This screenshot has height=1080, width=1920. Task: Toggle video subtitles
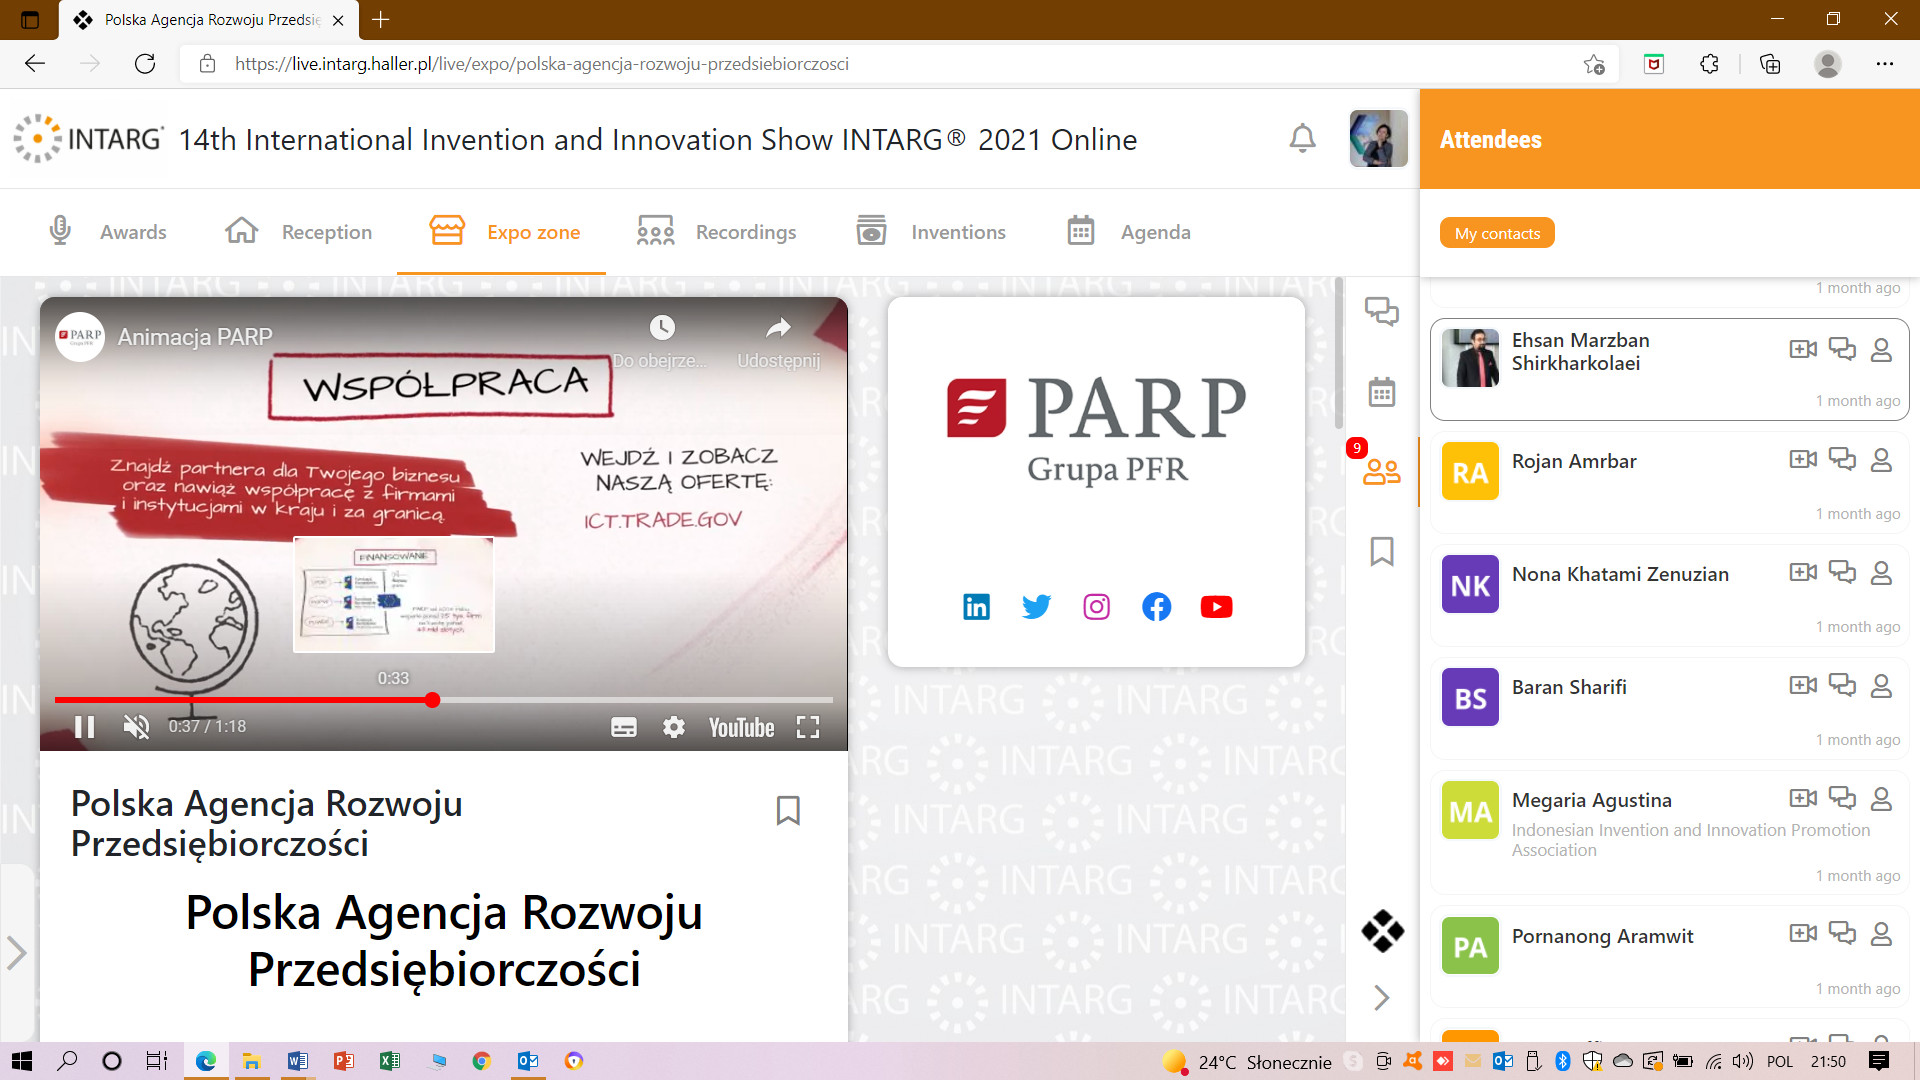pyautogui.click(x=623, y=727)
